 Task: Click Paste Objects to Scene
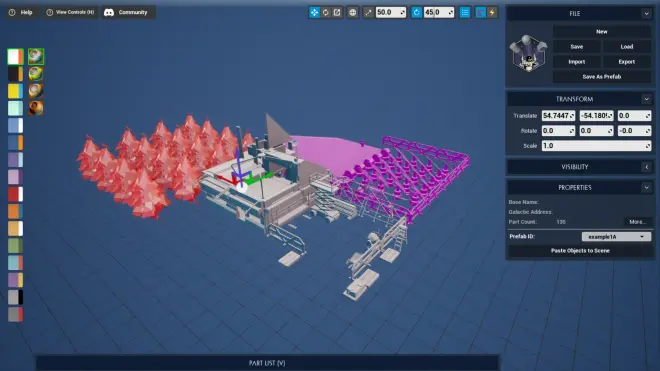point(580,251)
